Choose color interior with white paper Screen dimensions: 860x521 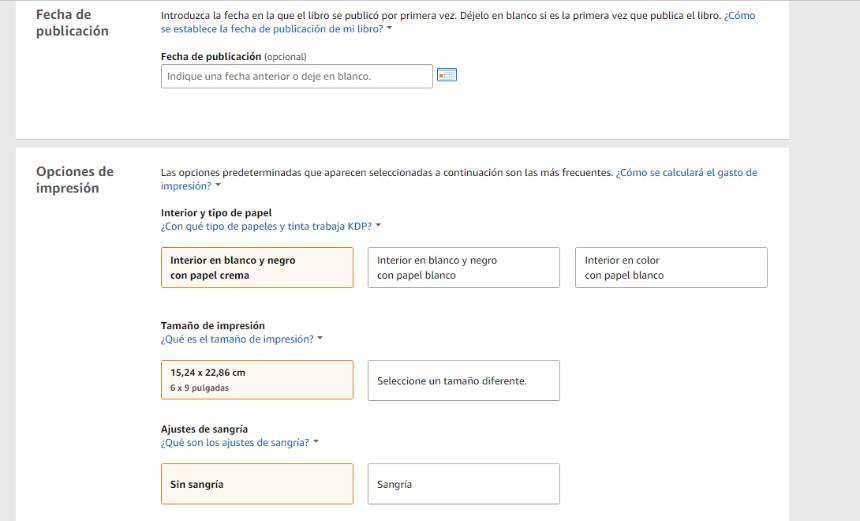pyautogui.click(x=671, y=268)
